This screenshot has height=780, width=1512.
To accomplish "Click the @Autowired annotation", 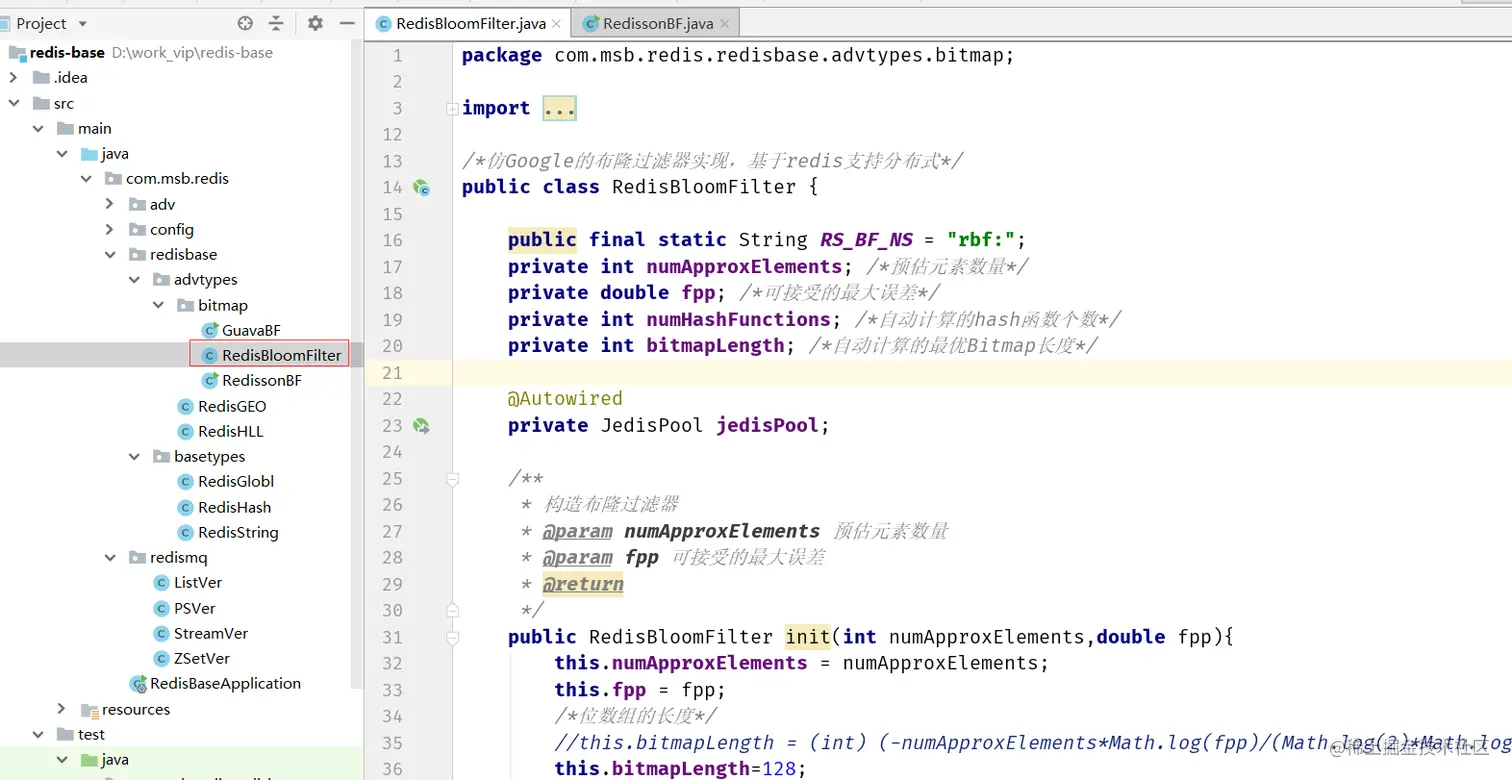I will point(565,398).
